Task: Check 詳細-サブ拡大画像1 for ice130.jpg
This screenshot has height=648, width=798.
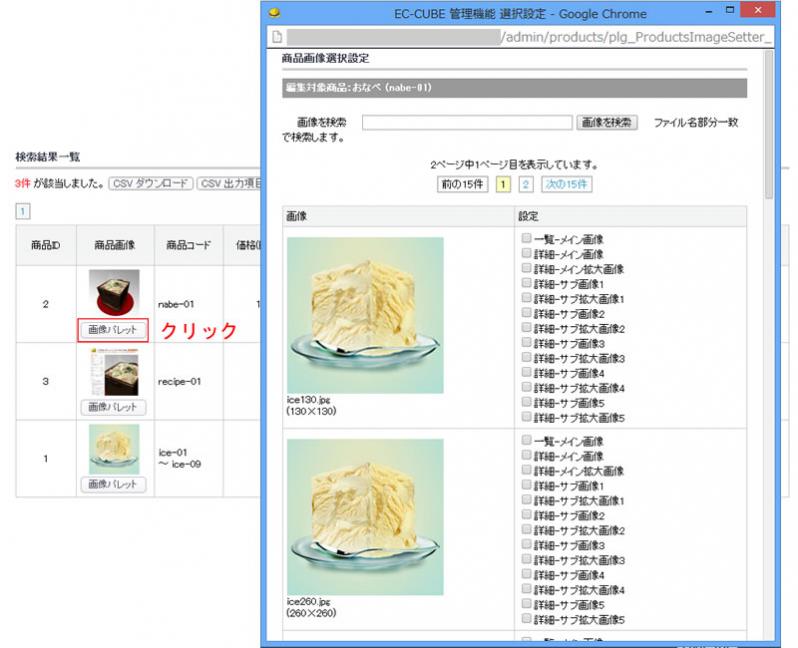Action: click(526, 297)
